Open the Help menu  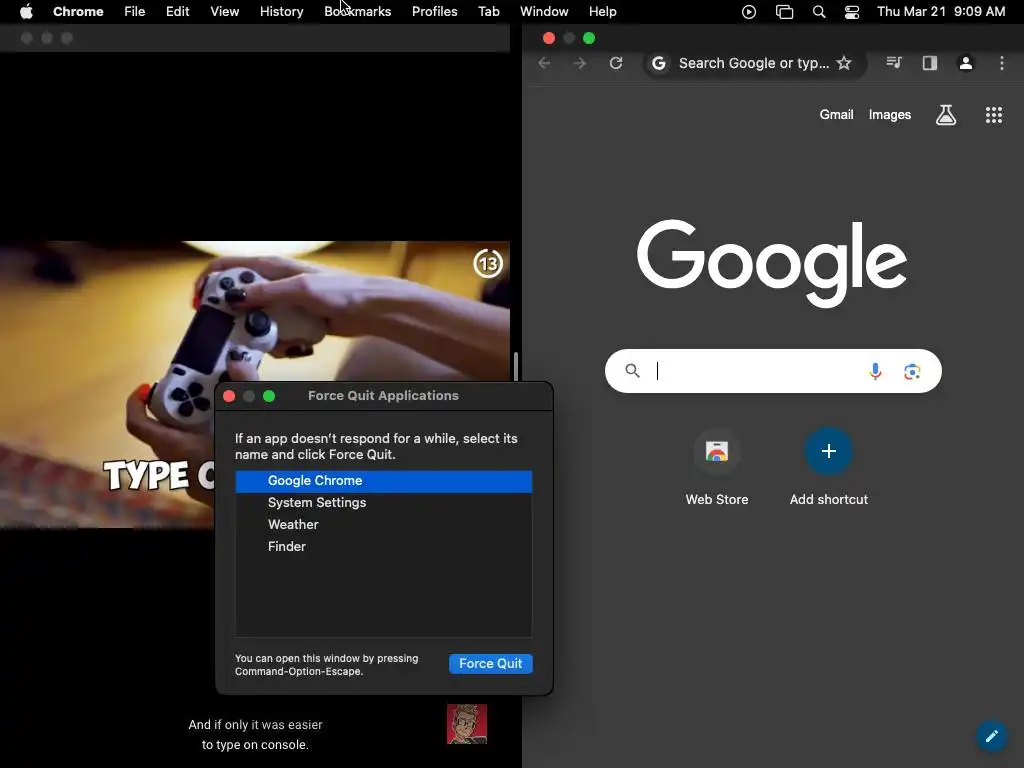click(x=602, y=11)
